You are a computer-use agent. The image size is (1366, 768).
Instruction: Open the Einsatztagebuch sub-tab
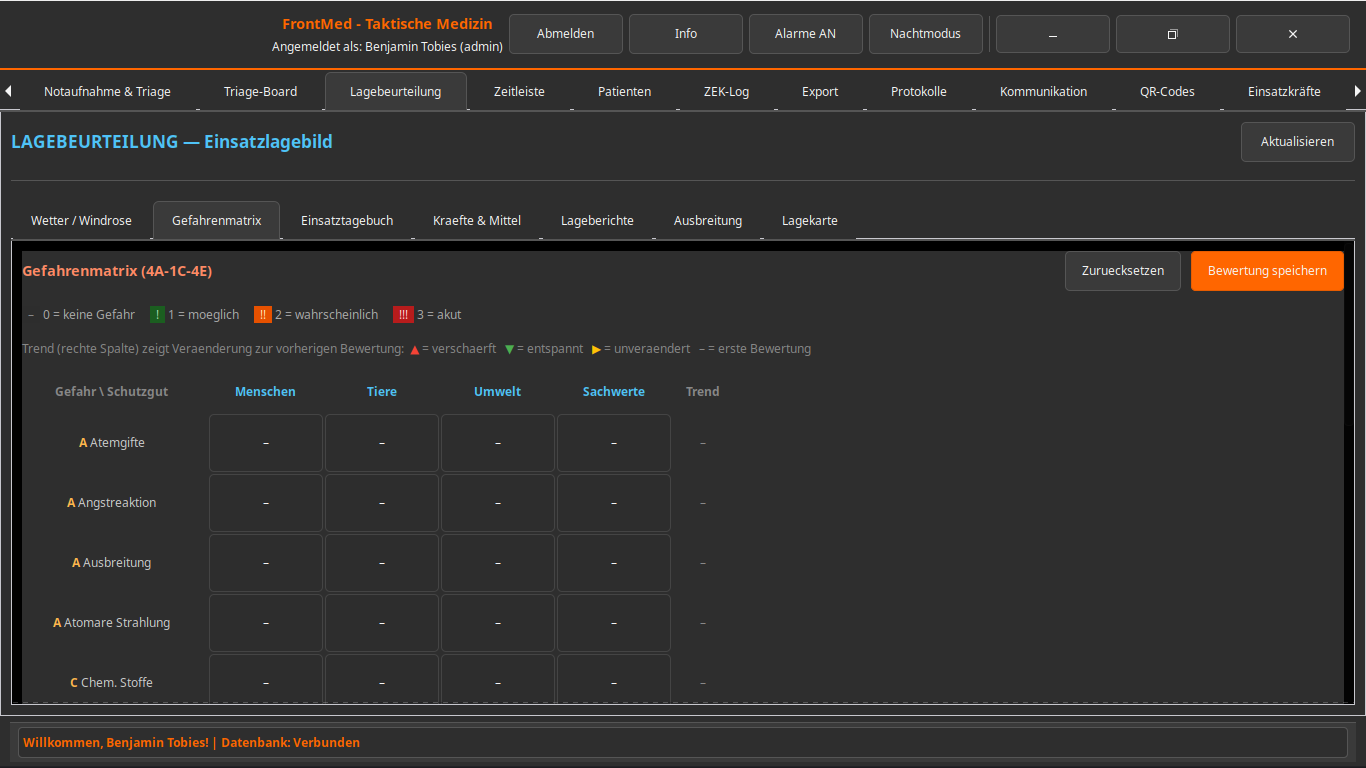[x=347, y=221]
